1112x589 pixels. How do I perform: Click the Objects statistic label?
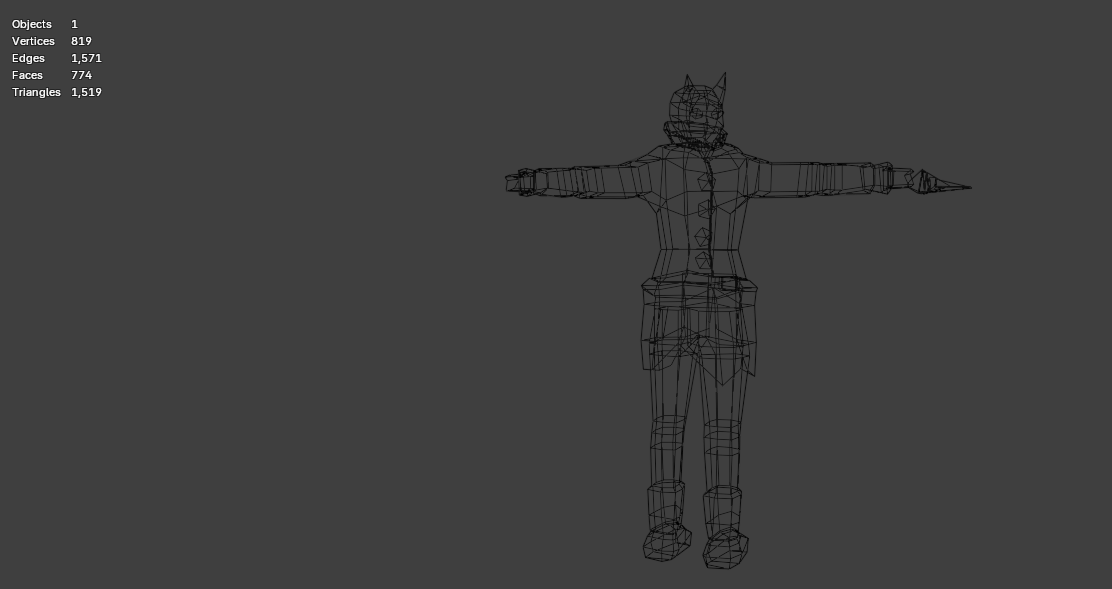[x=32, y=24]
